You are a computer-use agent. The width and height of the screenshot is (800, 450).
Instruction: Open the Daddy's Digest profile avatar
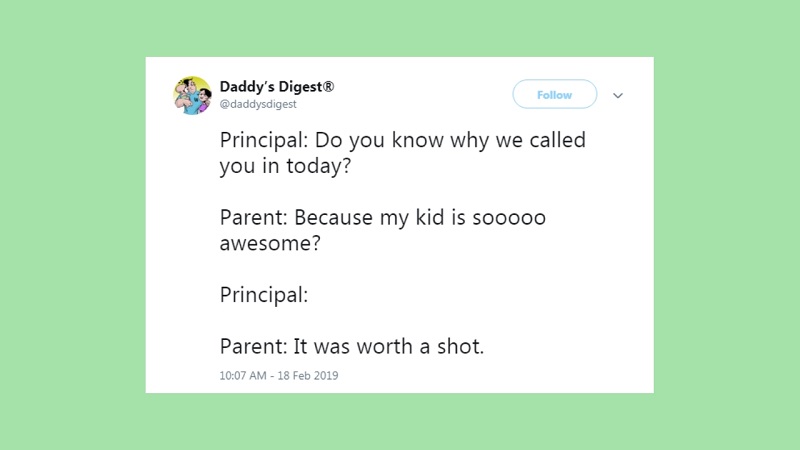coord(192,95)
